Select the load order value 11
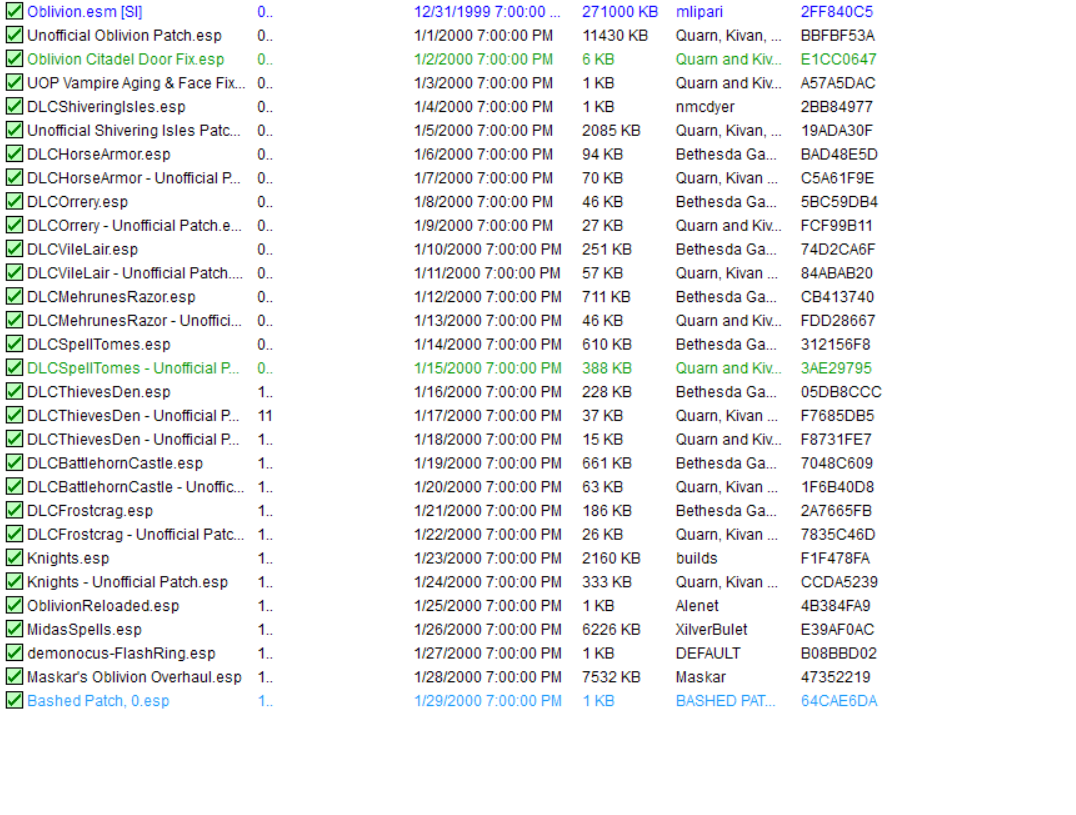Image resolution: width=1076 pixels, height=815 pixels. 265,416
